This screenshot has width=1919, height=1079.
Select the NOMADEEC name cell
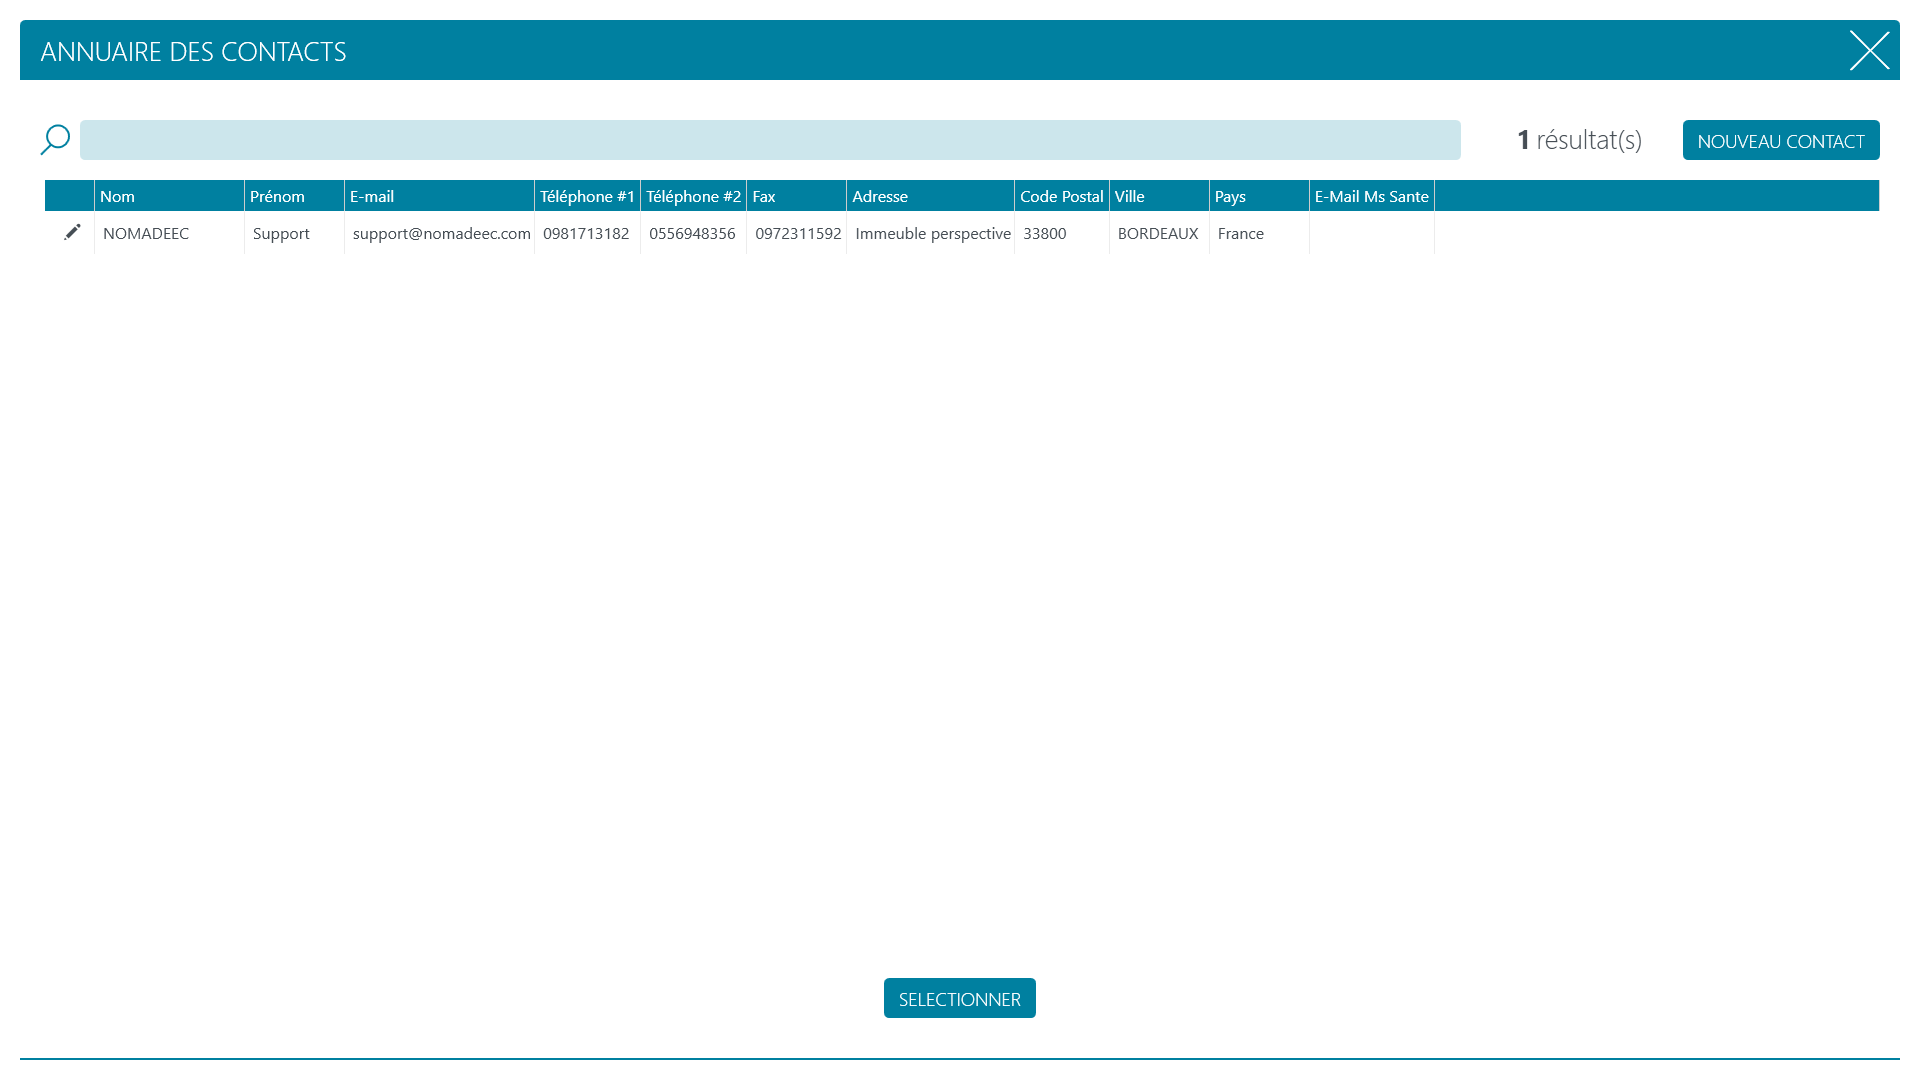point(169,233)
